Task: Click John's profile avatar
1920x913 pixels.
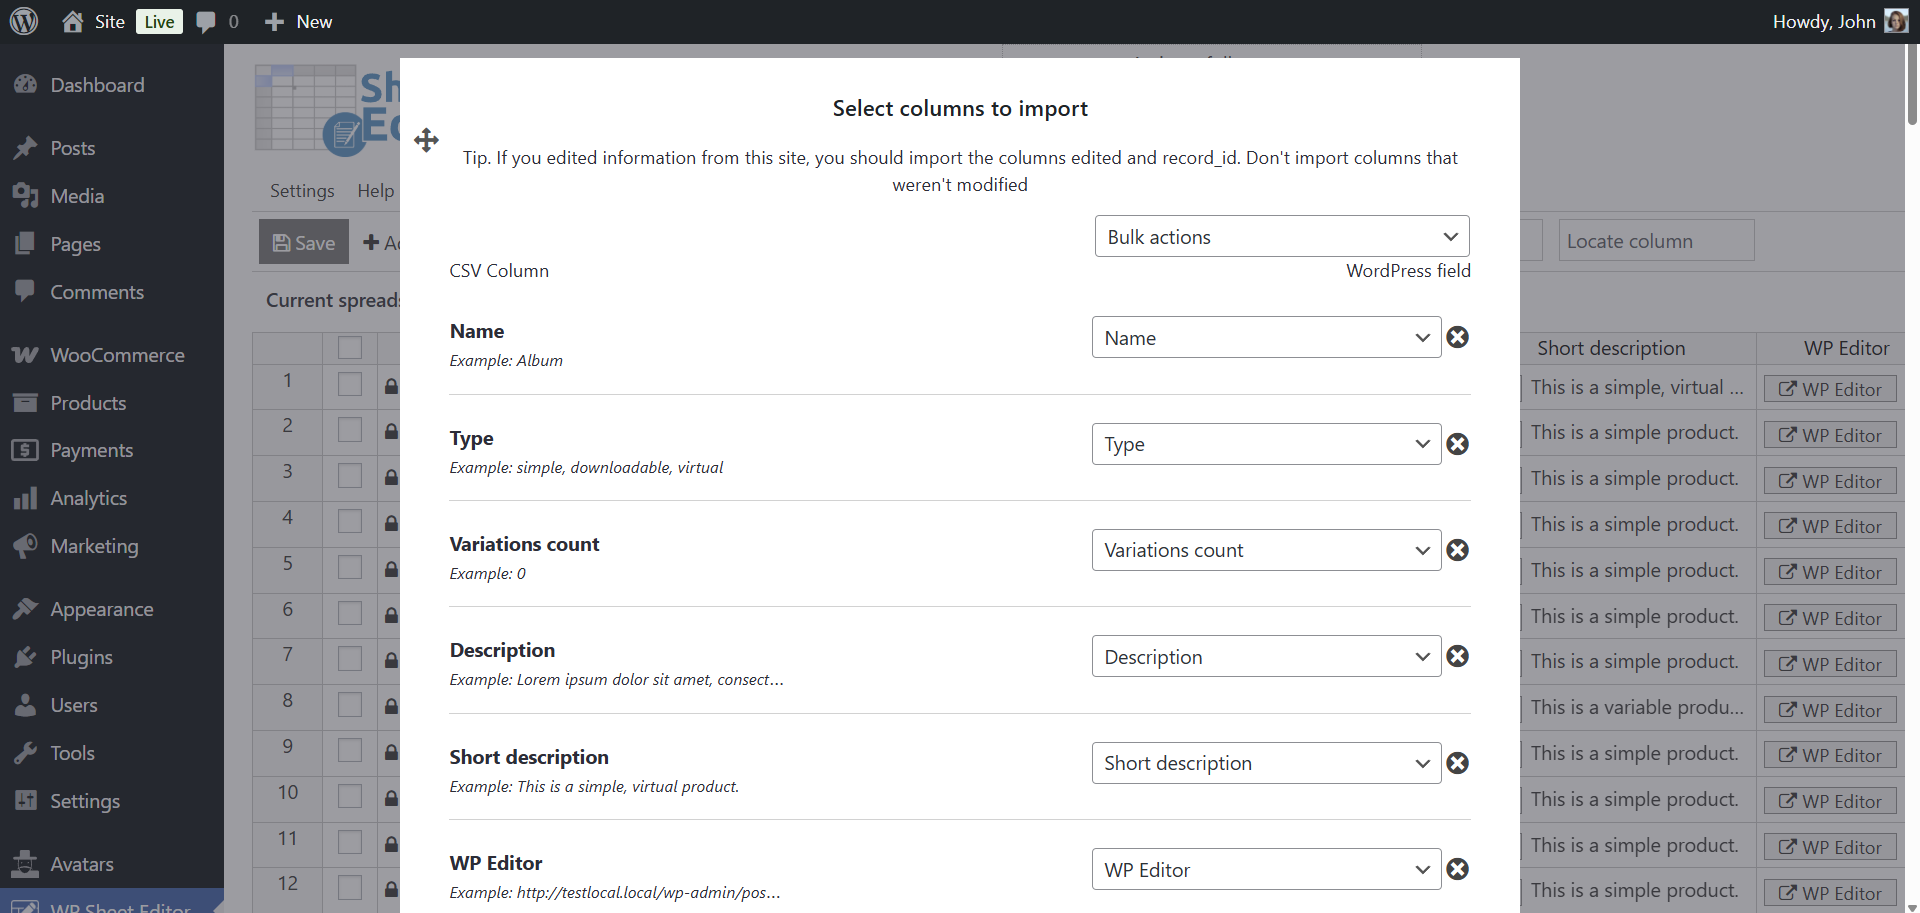Action: [x=1895, y=21]
